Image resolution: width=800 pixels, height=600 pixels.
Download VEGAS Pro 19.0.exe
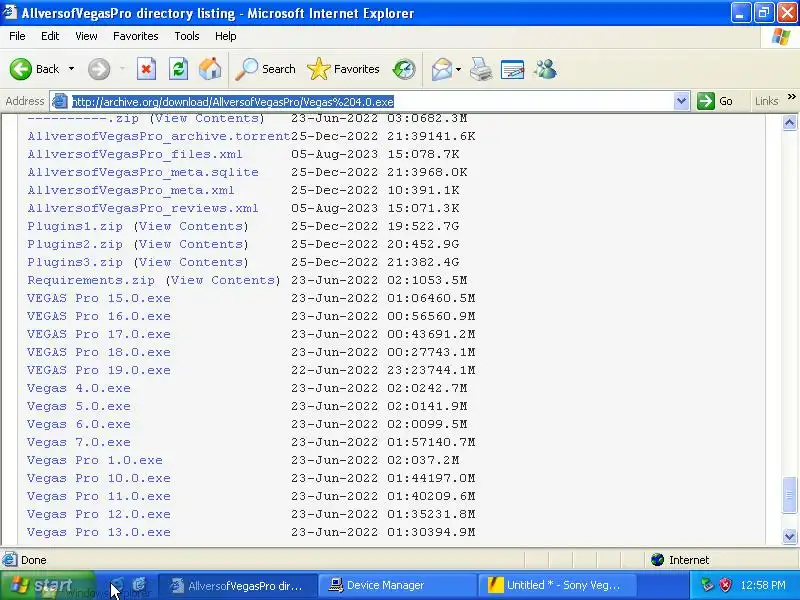tap(99, 370)
